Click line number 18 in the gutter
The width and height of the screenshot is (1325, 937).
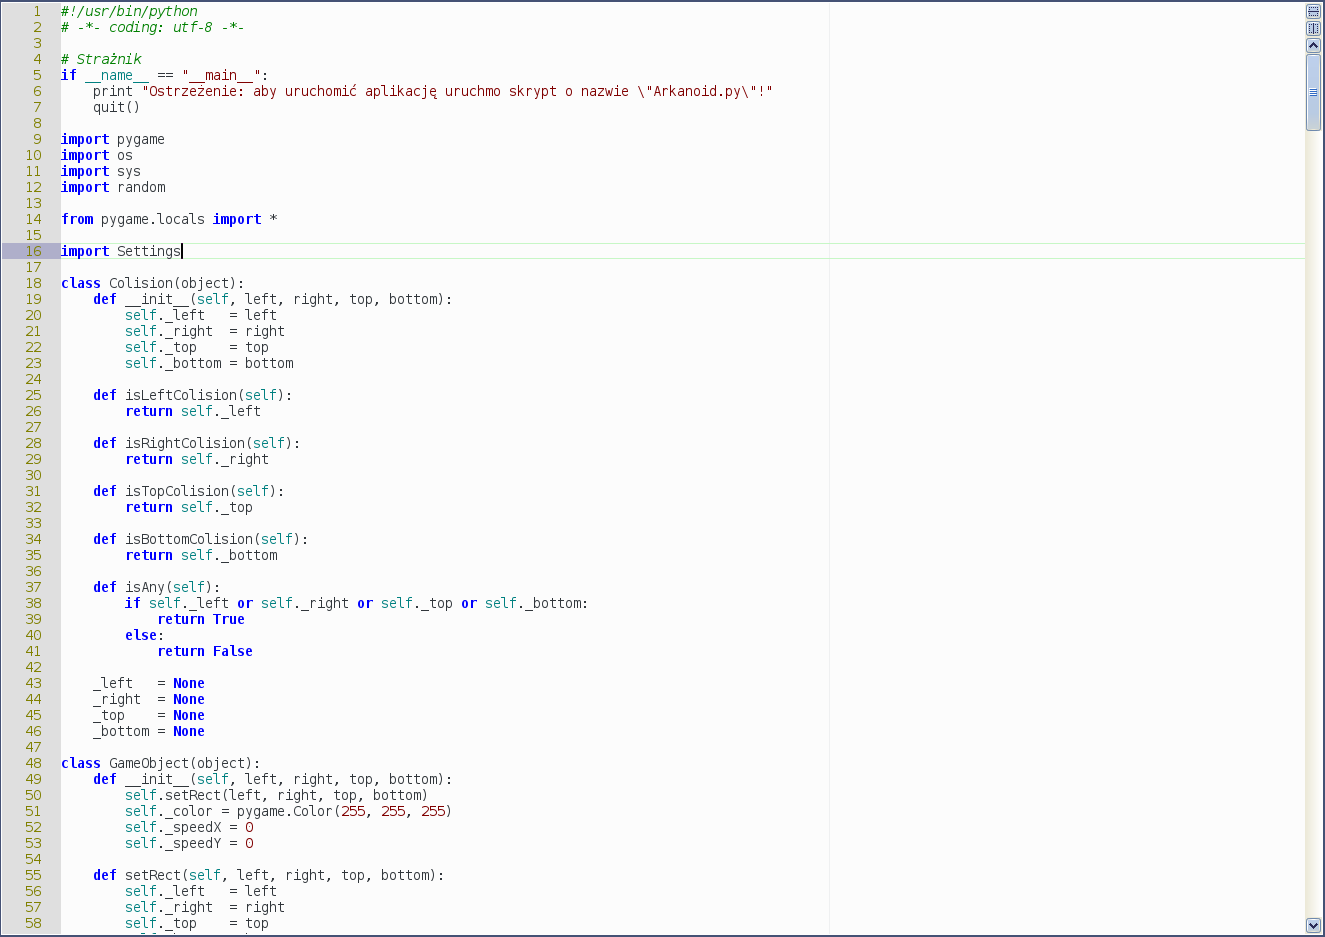(34, 283)
